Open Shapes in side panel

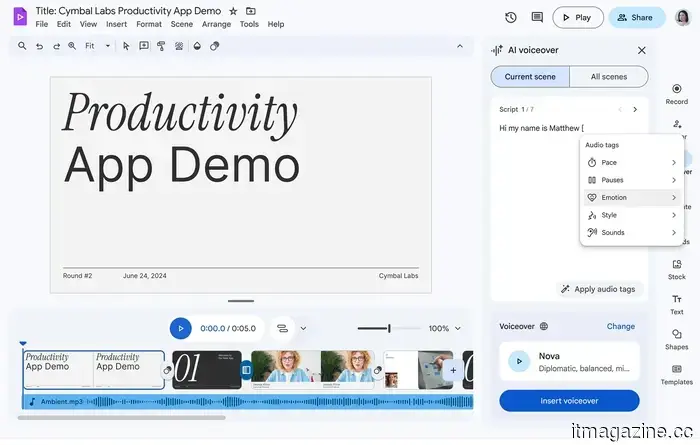click(677, 340)
